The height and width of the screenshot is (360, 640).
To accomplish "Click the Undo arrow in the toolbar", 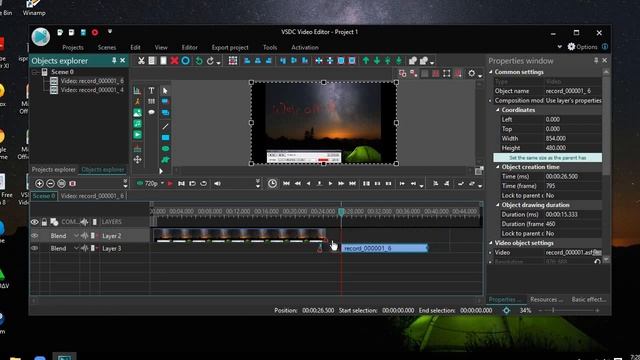I will (x=199, y=61).
